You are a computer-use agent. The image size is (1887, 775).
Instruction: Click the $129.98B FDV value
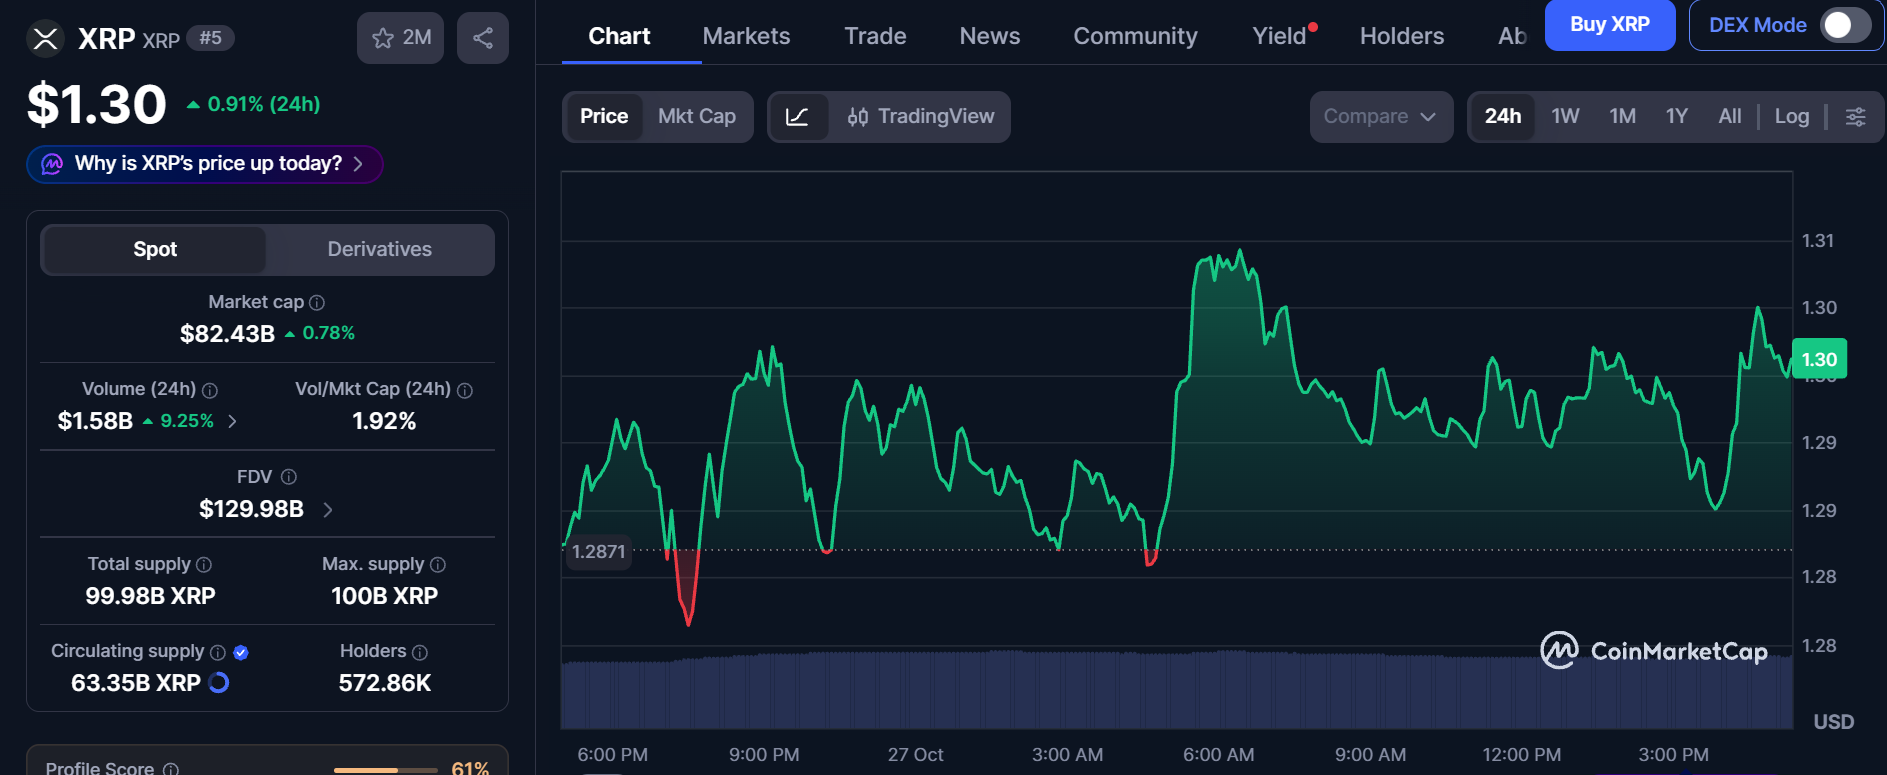[x=251, y=509]
